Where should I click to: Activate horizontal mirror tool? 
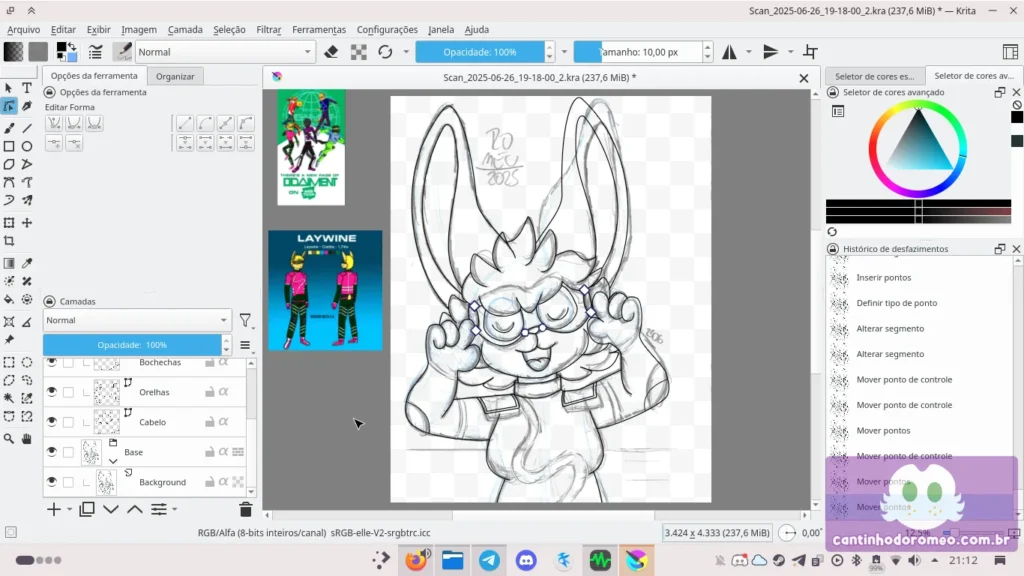point(729,52)
